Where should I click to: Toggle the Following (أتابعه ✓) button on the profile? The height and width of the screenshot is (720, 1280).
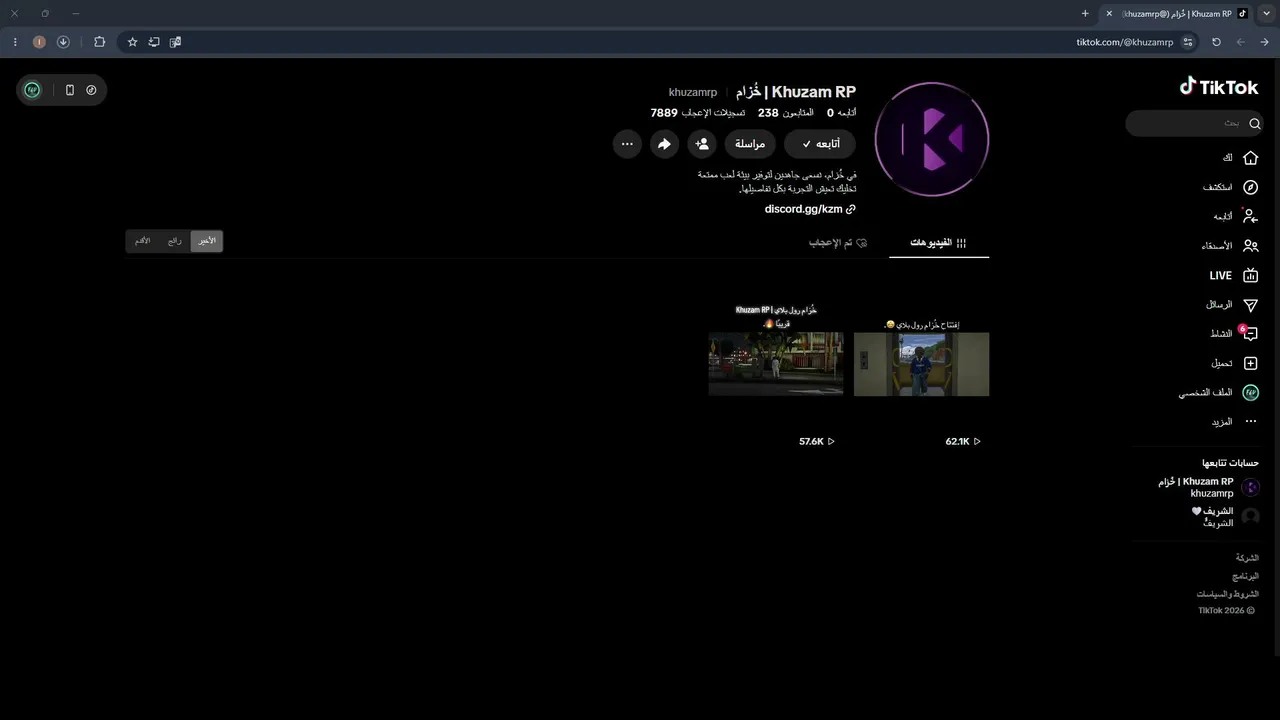(x=820, y=144)
